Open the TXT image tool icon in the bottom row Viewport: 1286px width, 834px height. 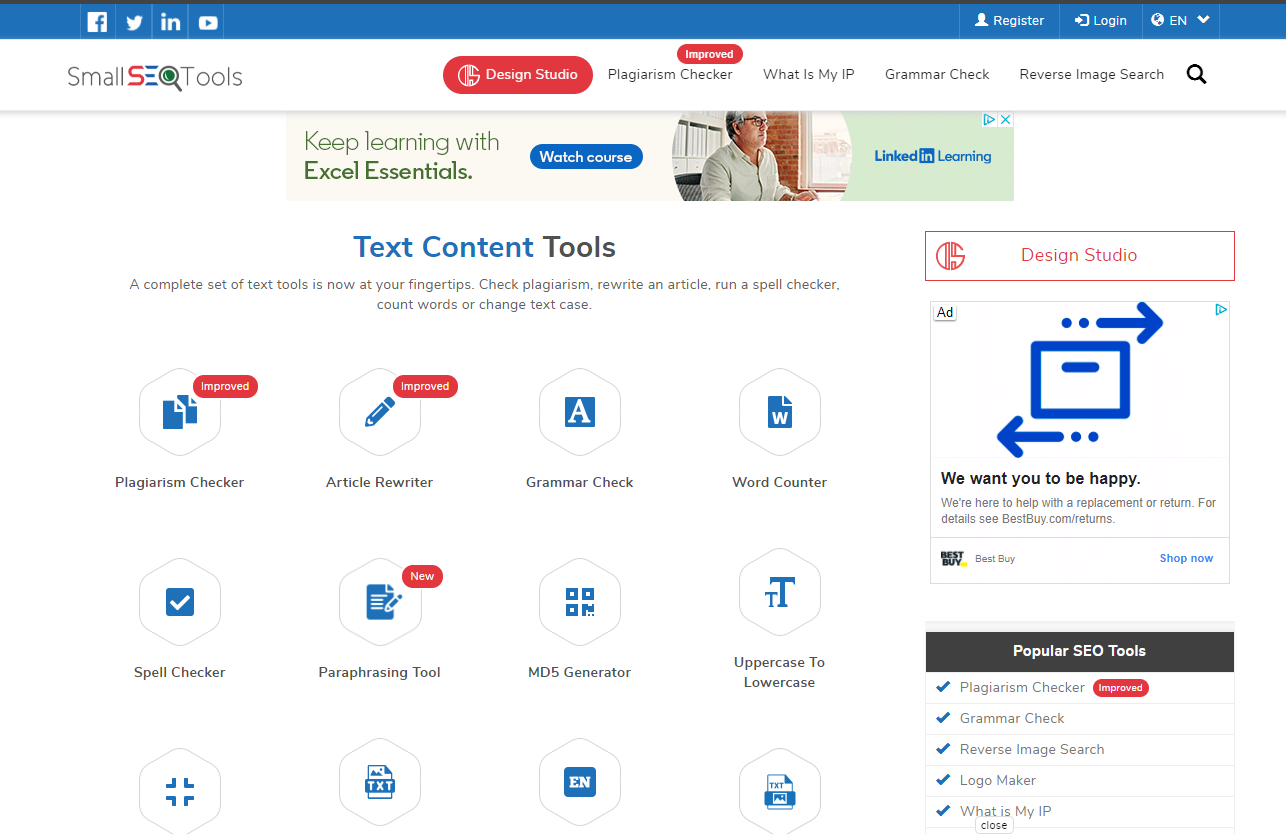click(380, 781)
